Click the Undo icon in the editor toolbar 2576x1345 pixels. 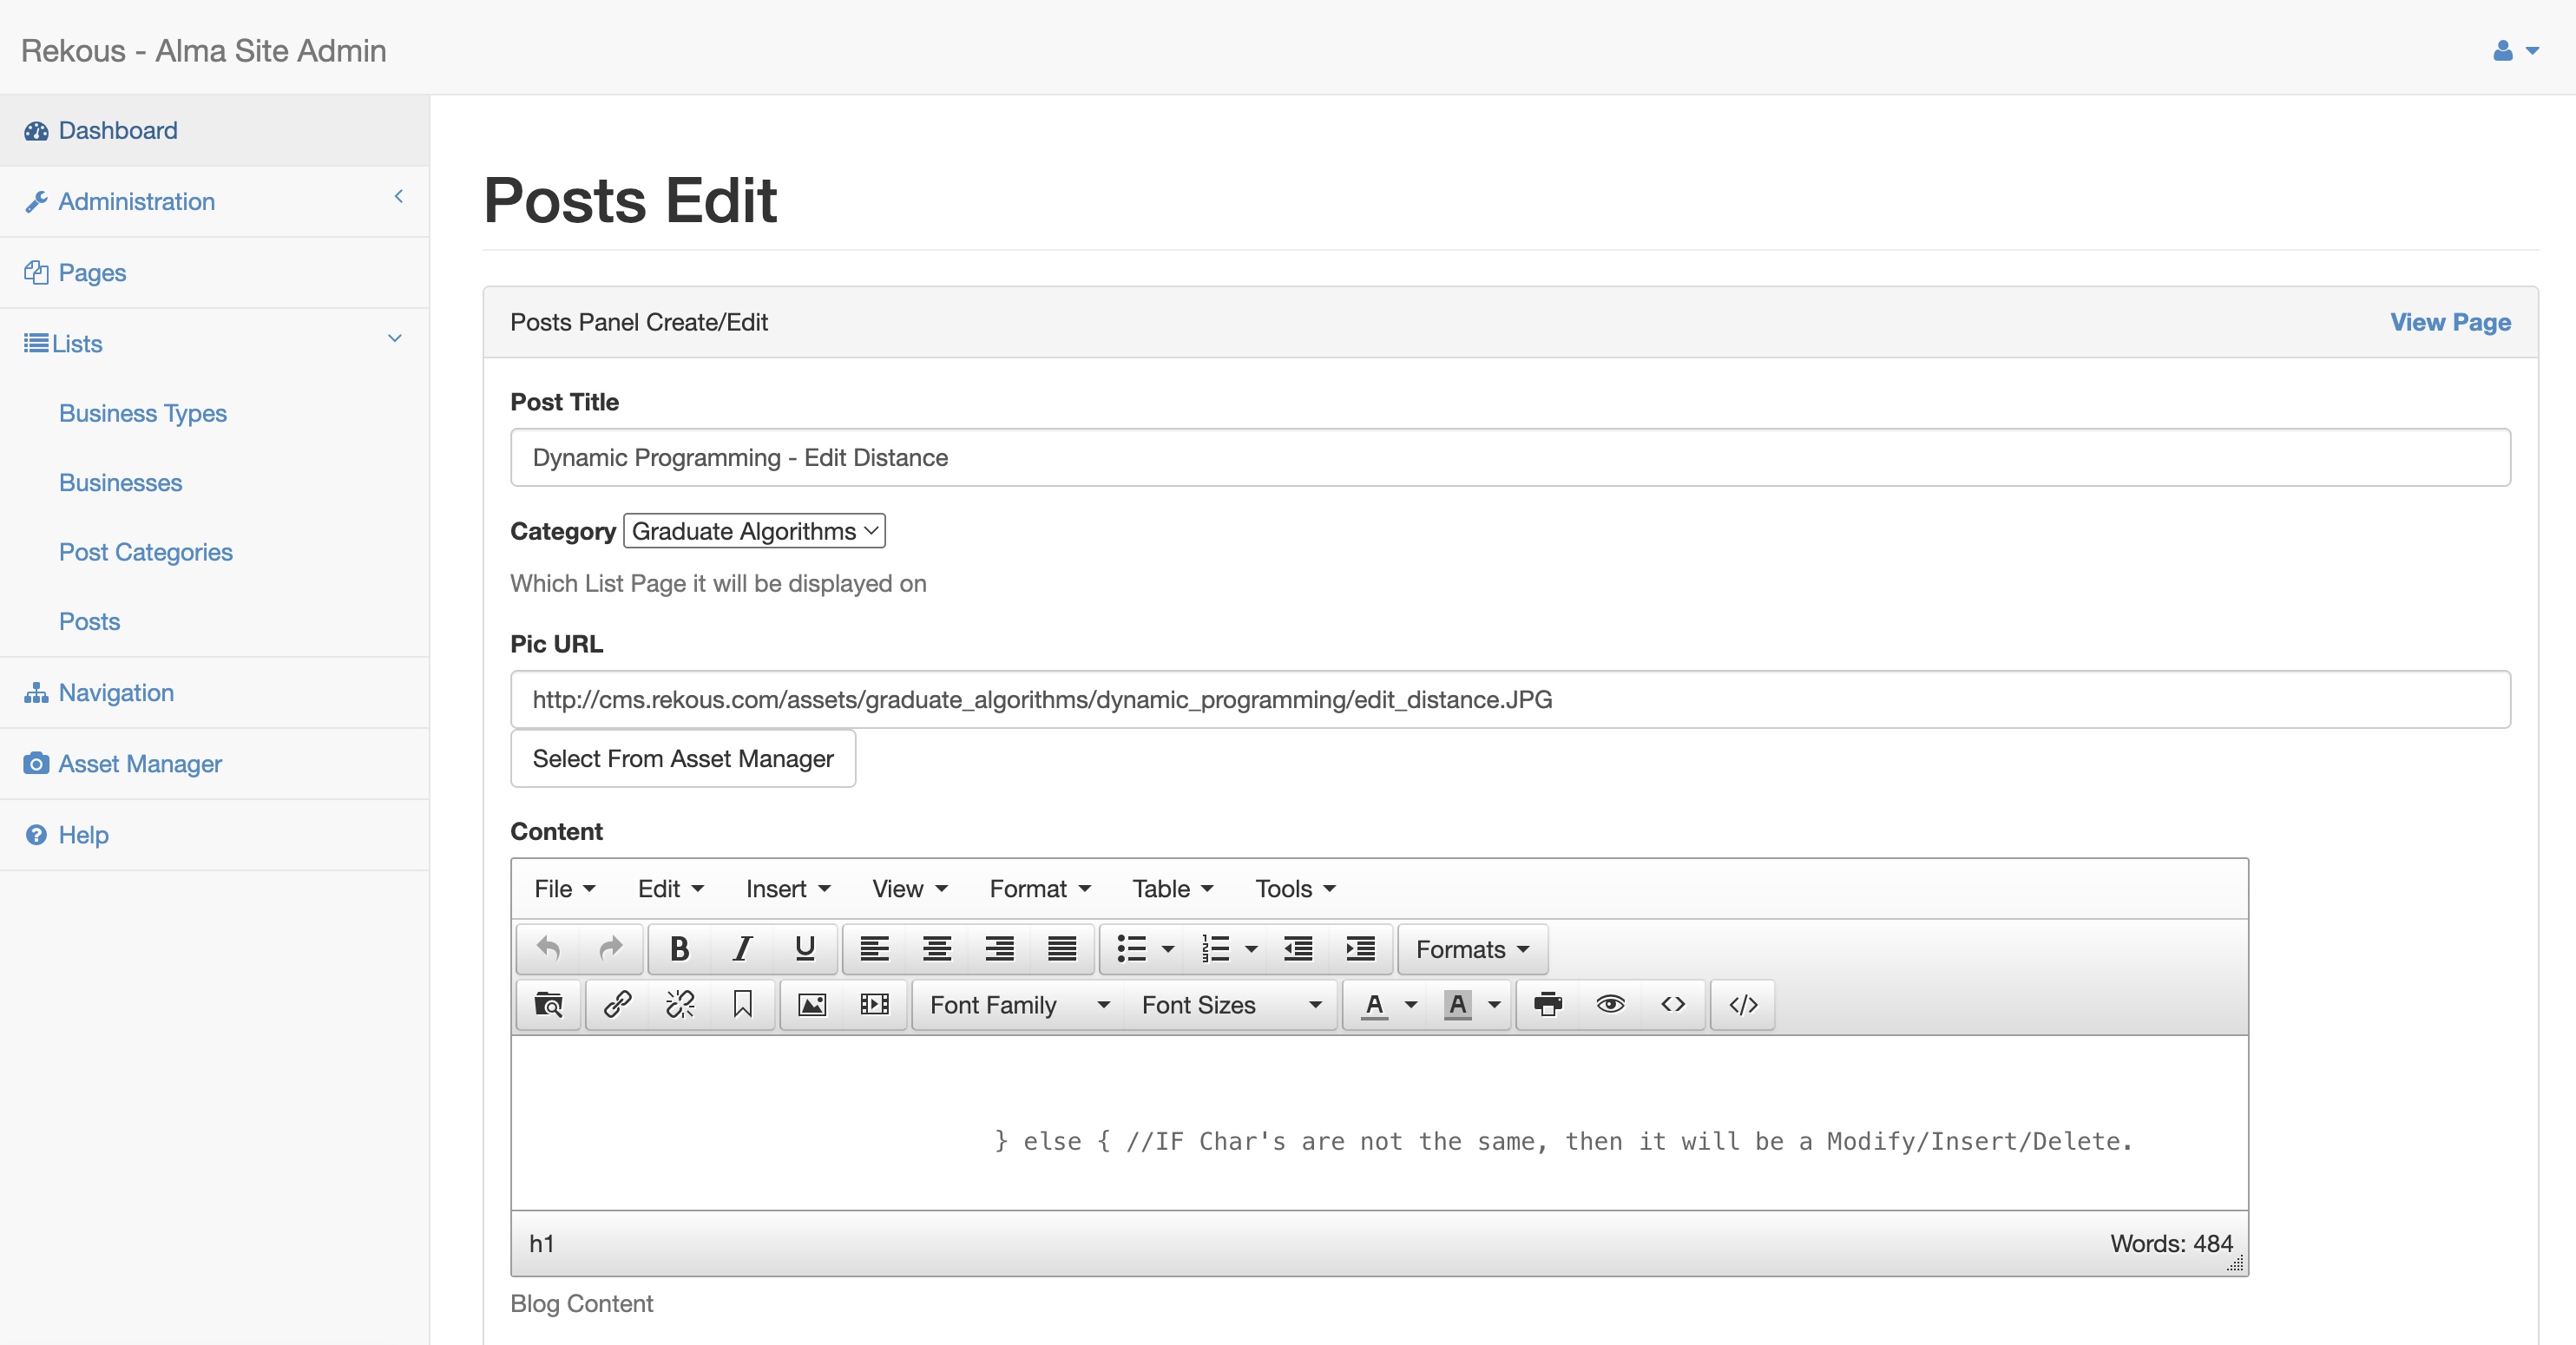pyautogui.click(x=547, y=949)
